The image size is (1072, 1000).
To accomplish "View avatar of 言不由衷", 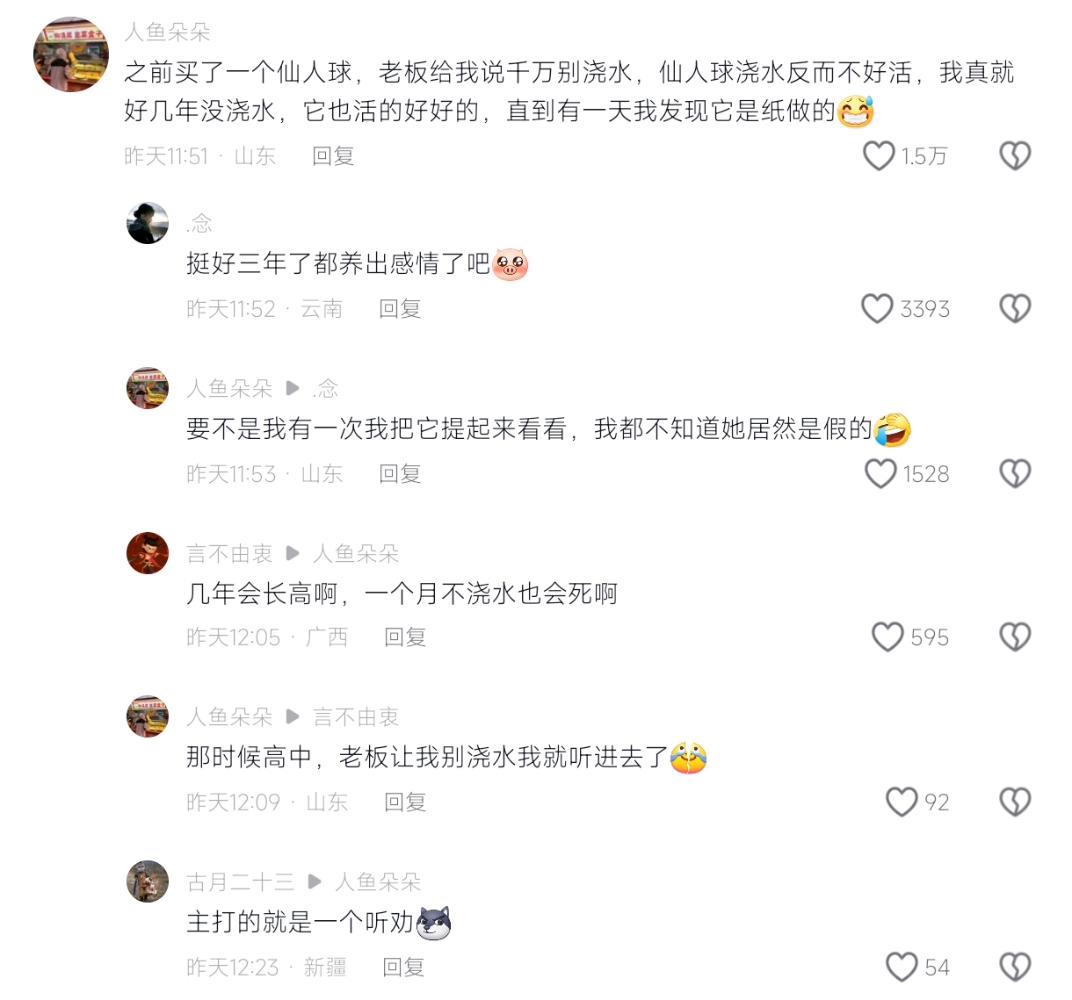I will point(148,553).
